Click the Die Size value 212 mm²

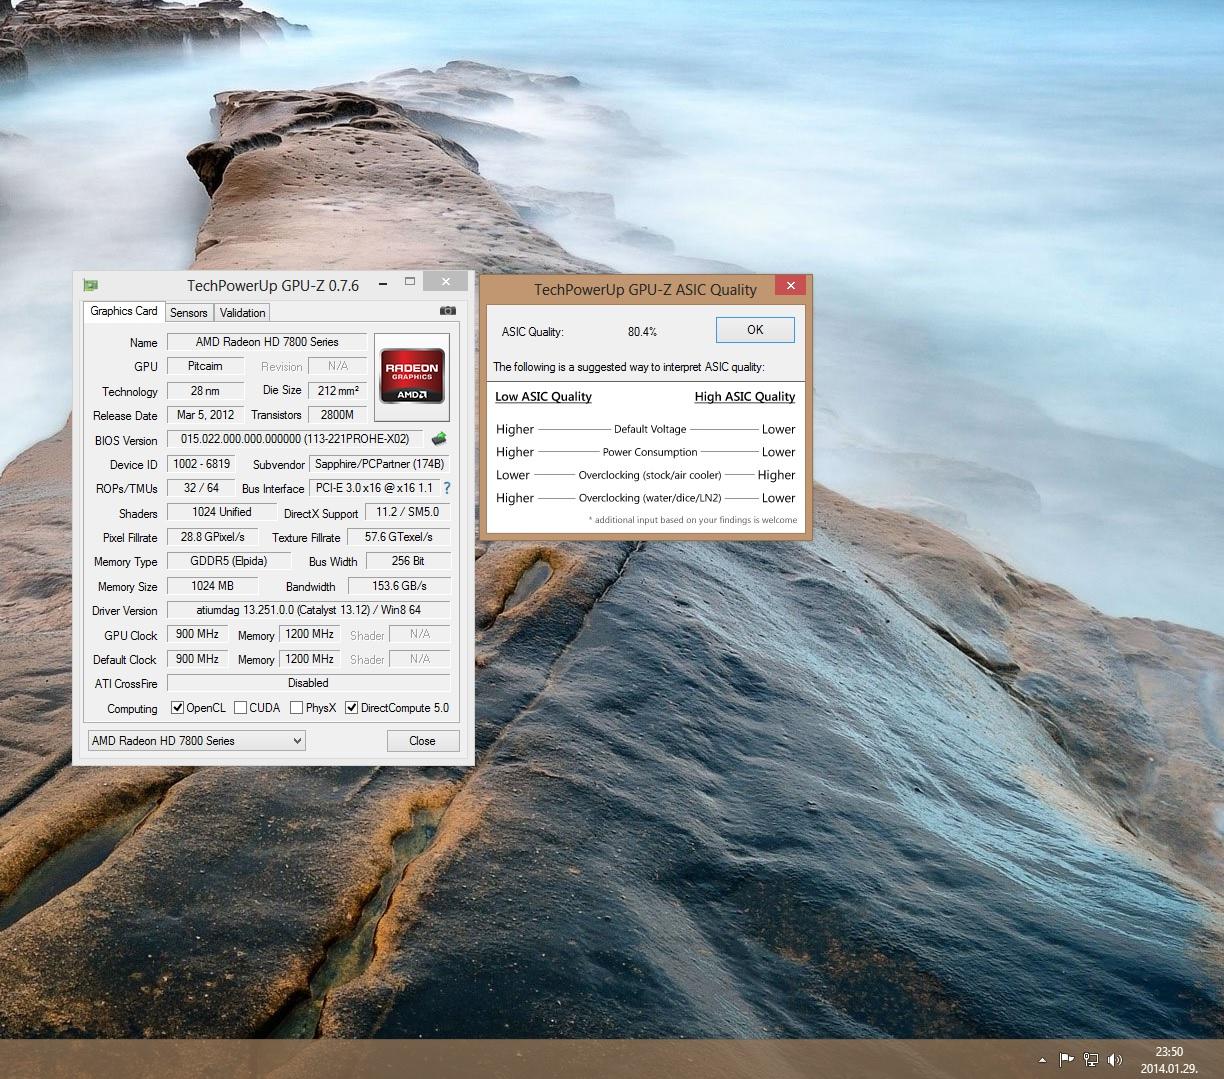tap(338, 391)
